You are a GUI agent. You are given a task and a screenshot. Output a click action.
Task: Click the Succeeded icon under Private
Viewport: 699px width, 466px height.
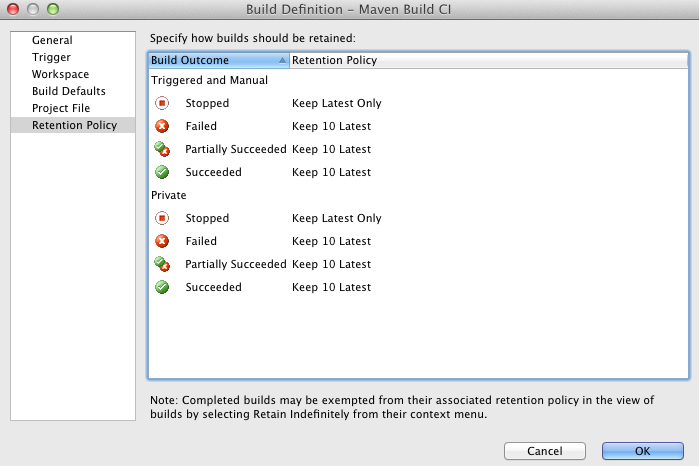(162, 287)
